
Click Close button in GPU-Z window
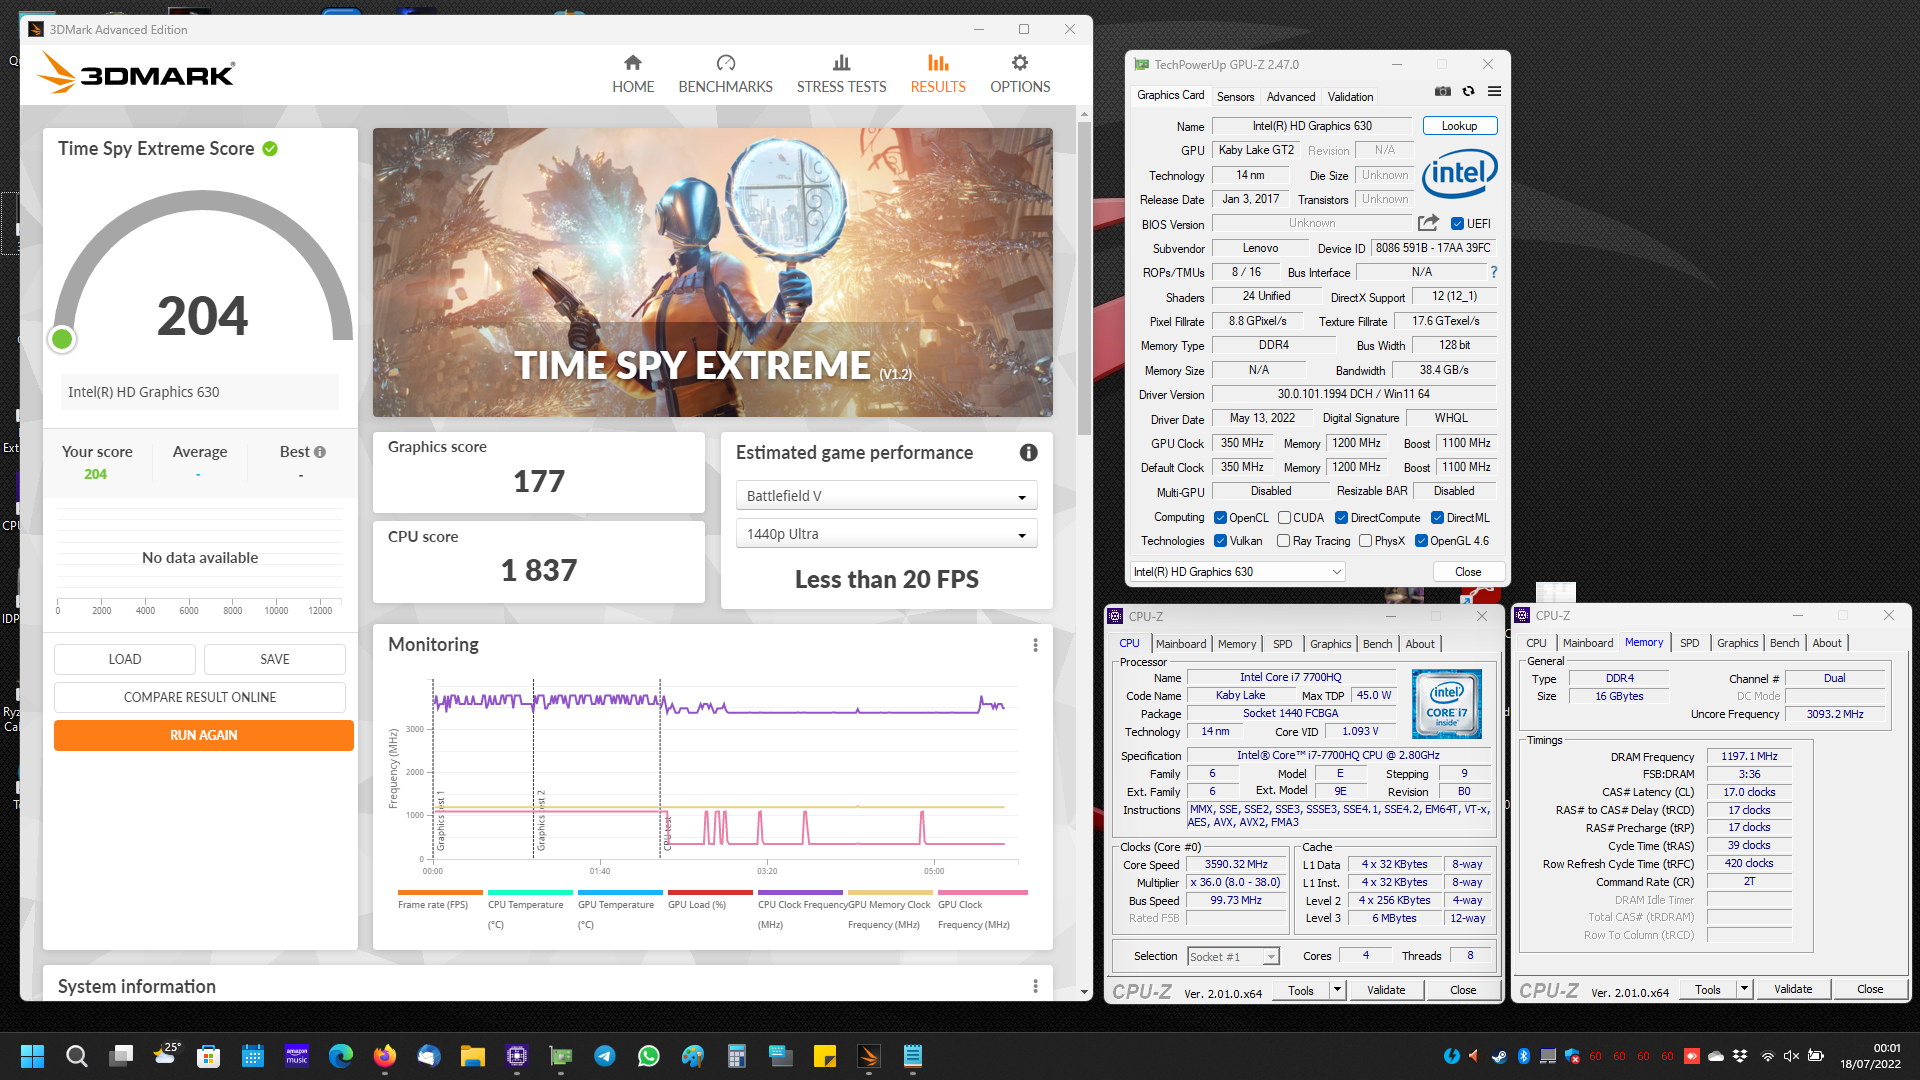point(1467,572)
